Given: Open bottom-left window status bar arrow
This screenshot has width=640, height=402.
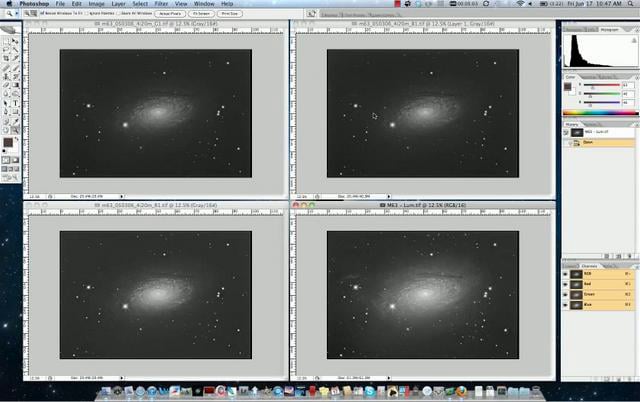Looking at the screenshot, I should (121, 378).
